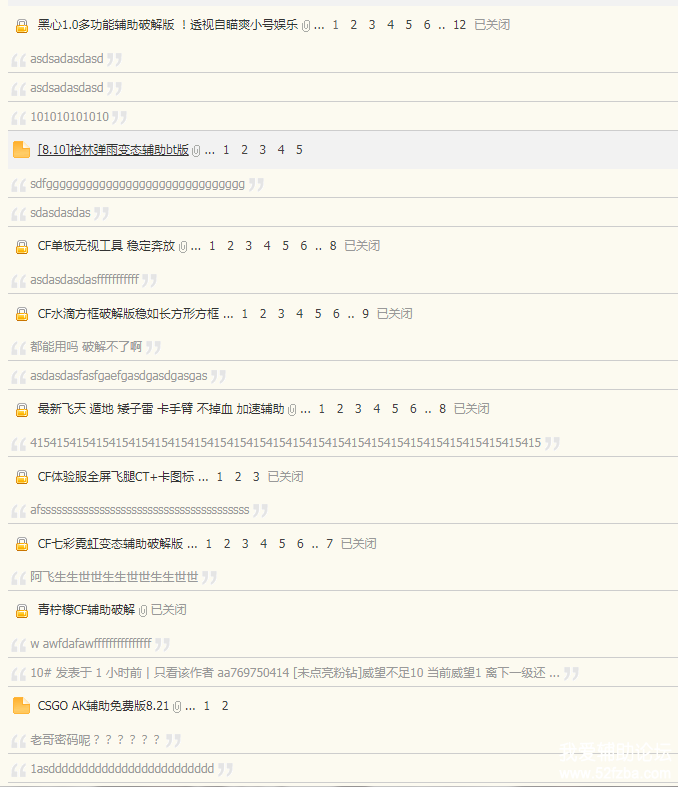This screenshot has height=787, width=678.
Task: Go to page 6 of 黑心1.0 thread
Action: pyautogui.click(x=427, y=25)
